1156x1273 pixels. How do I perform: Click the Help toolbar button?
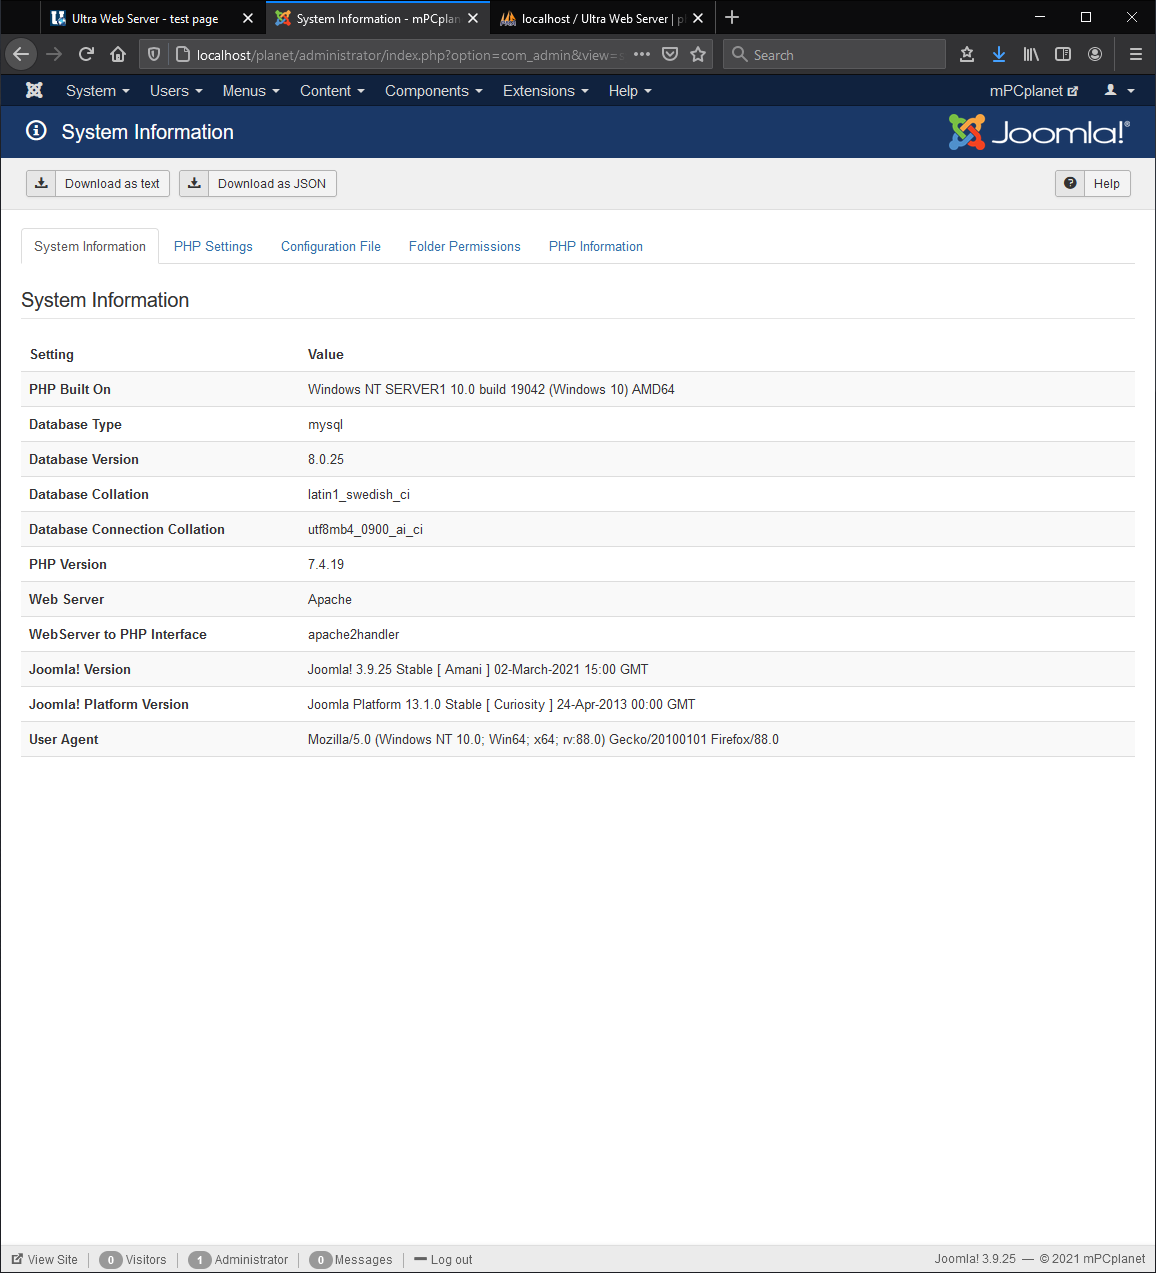1093,183
